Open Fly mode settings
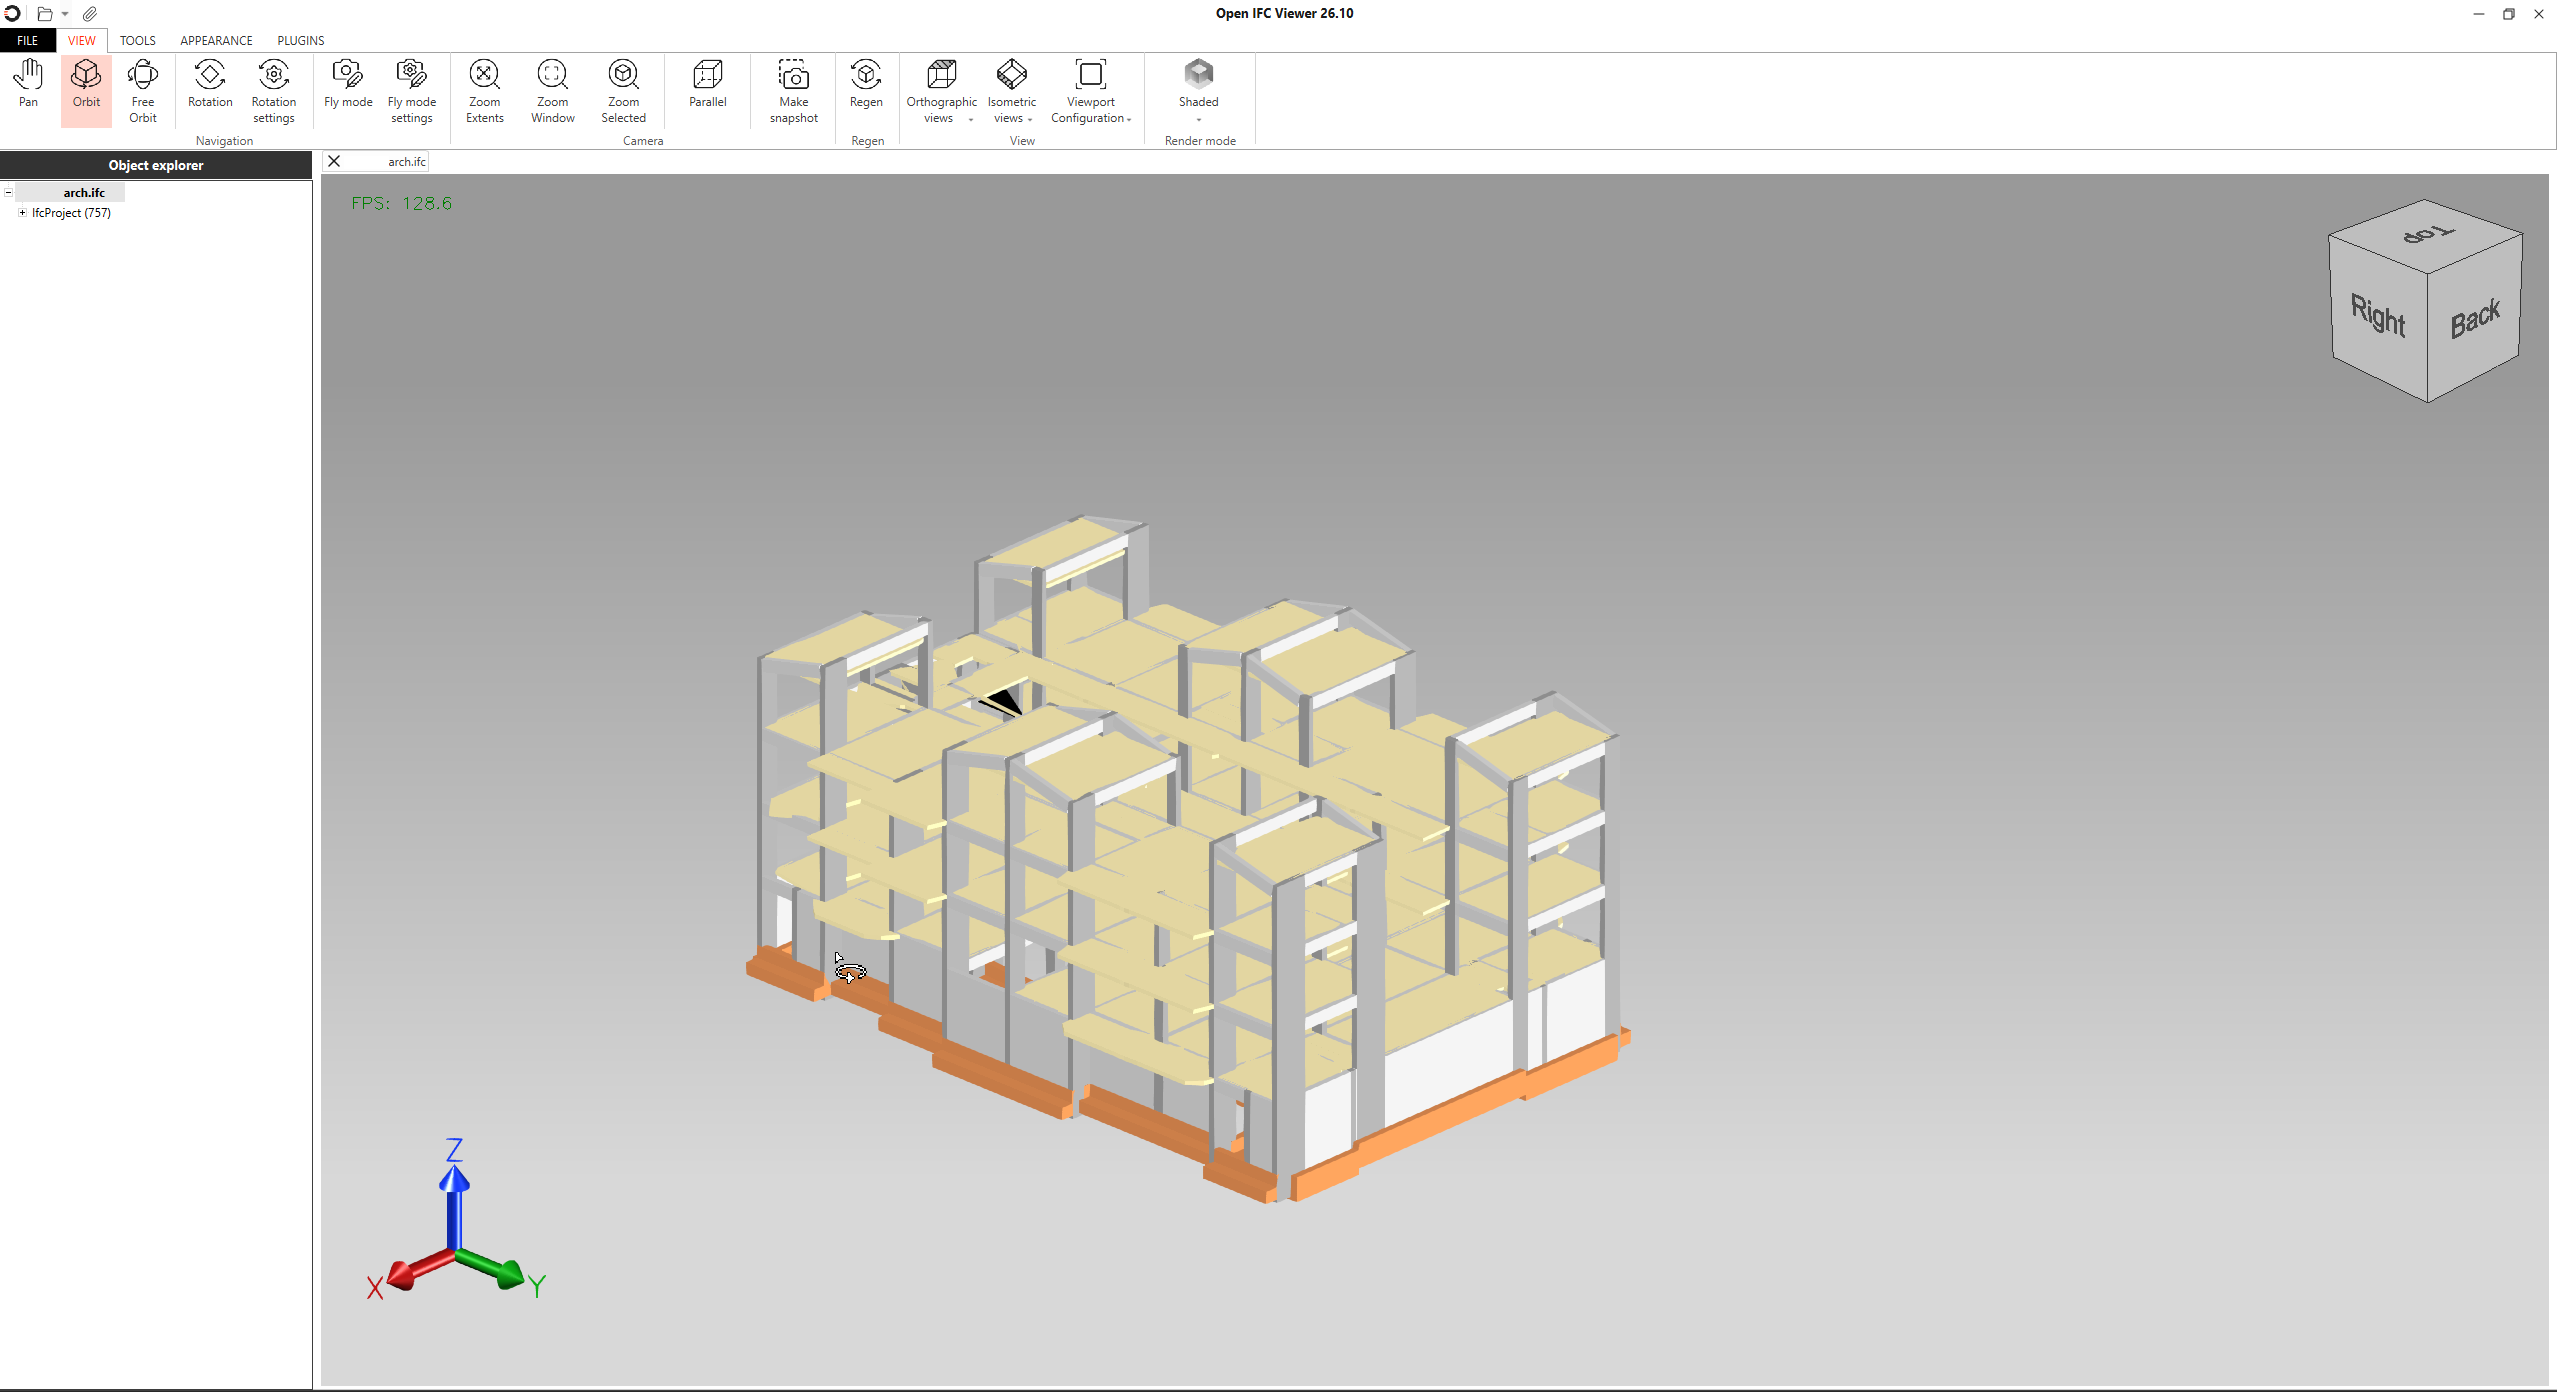This screenshot has height=1392, width=2557. pyautogui.click(x=411, y=90)
